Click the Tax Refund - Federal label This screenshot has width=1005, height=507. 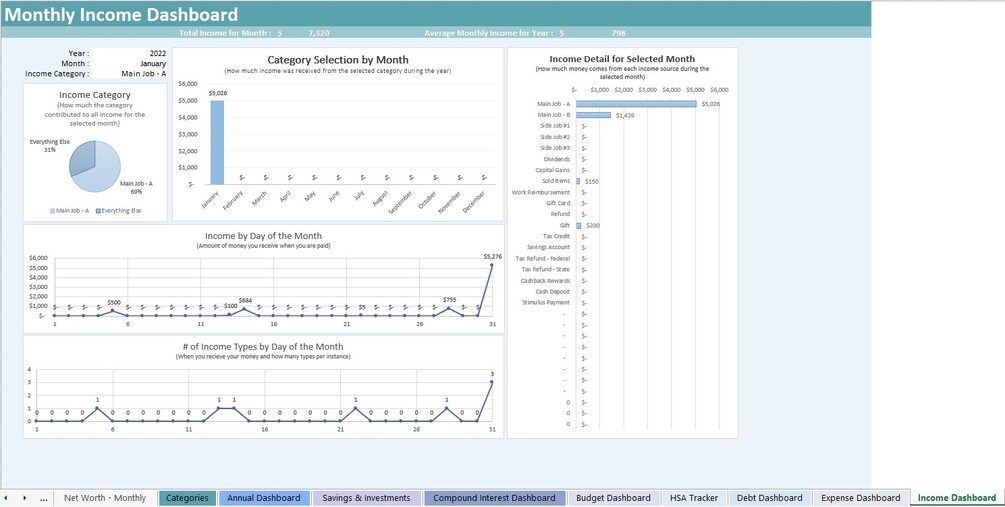(543, 258)
